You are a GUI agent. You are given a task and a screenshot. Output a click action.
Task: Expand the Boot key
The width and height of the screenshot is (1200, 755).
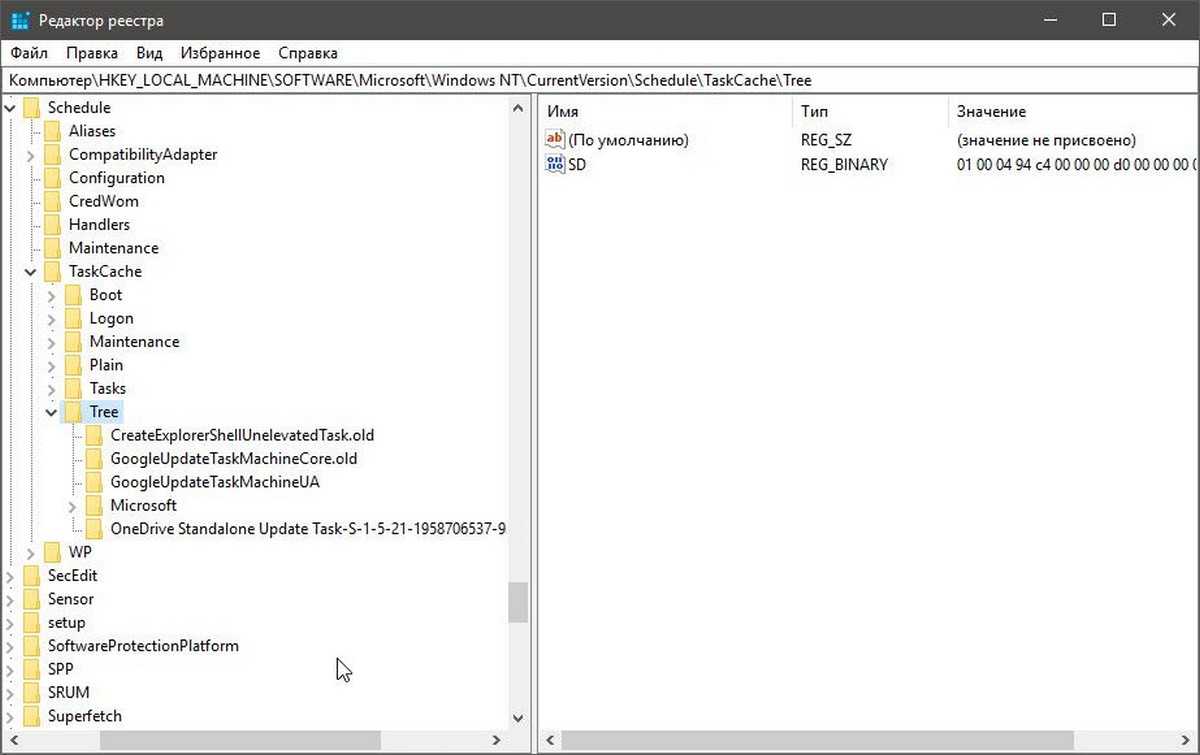[x=52, y=295]
